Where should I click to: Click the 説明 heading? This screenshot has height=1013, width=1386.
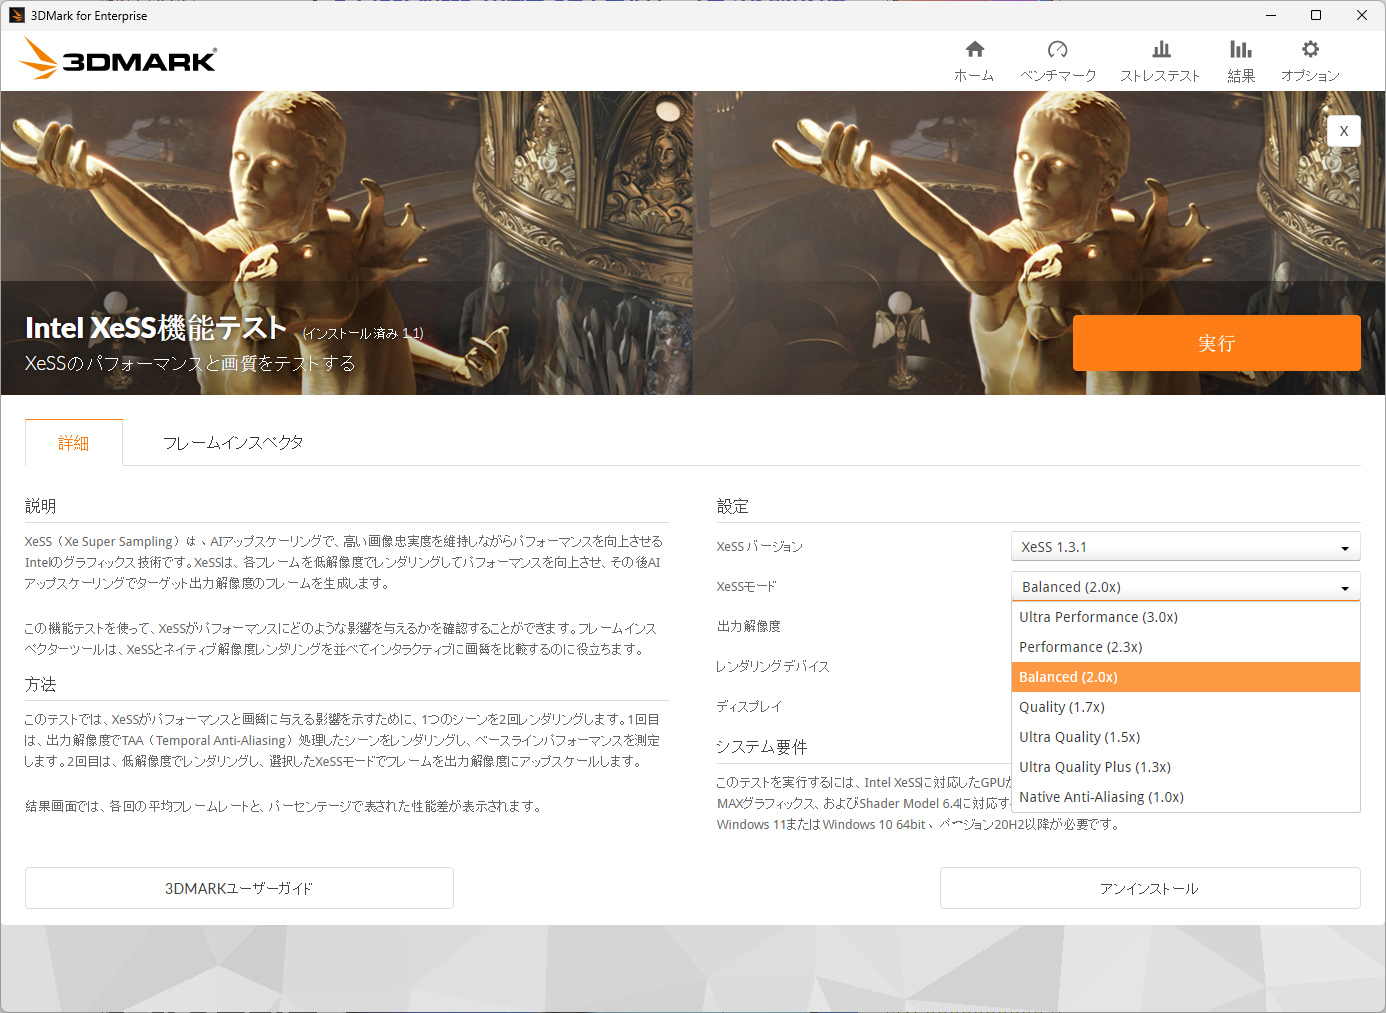[41, 506]
